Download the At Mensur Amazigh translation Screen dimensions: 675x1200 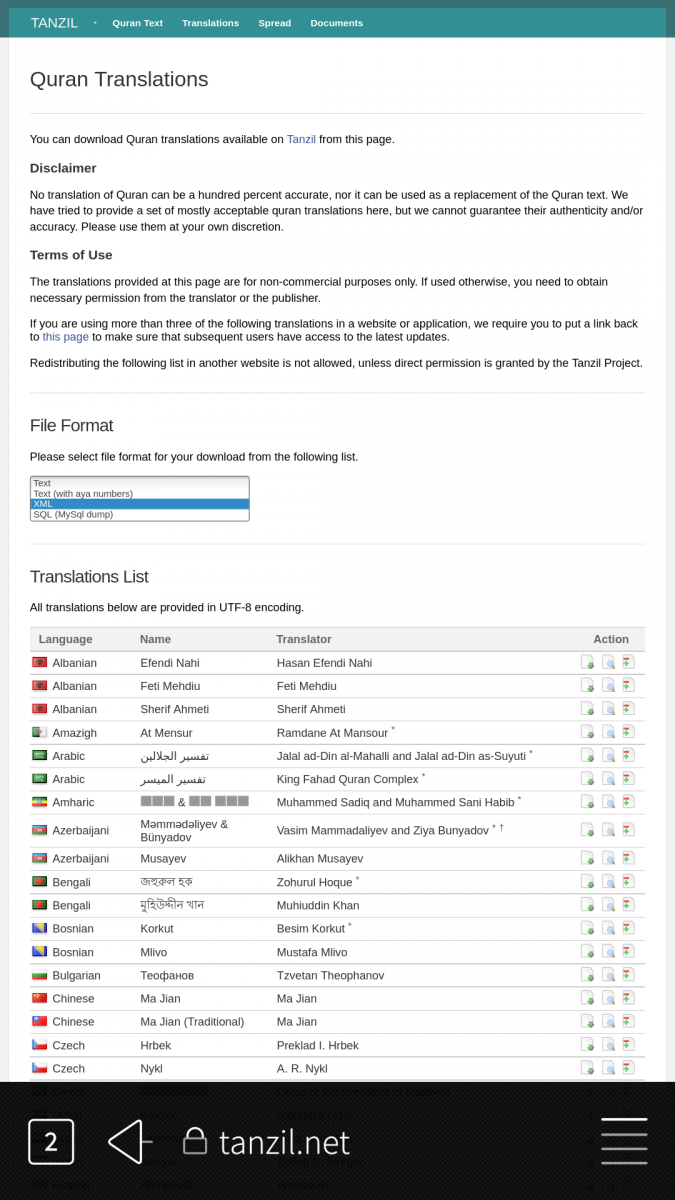click(x=587, y=732)
